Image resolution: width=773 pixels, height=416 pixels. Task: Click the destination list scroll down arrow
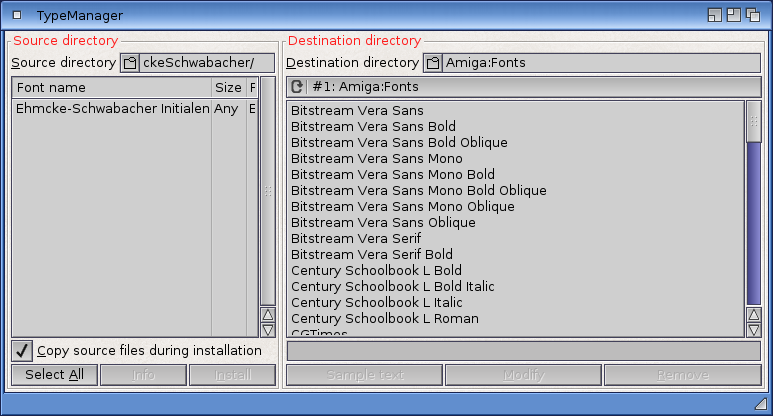(753, 329)
